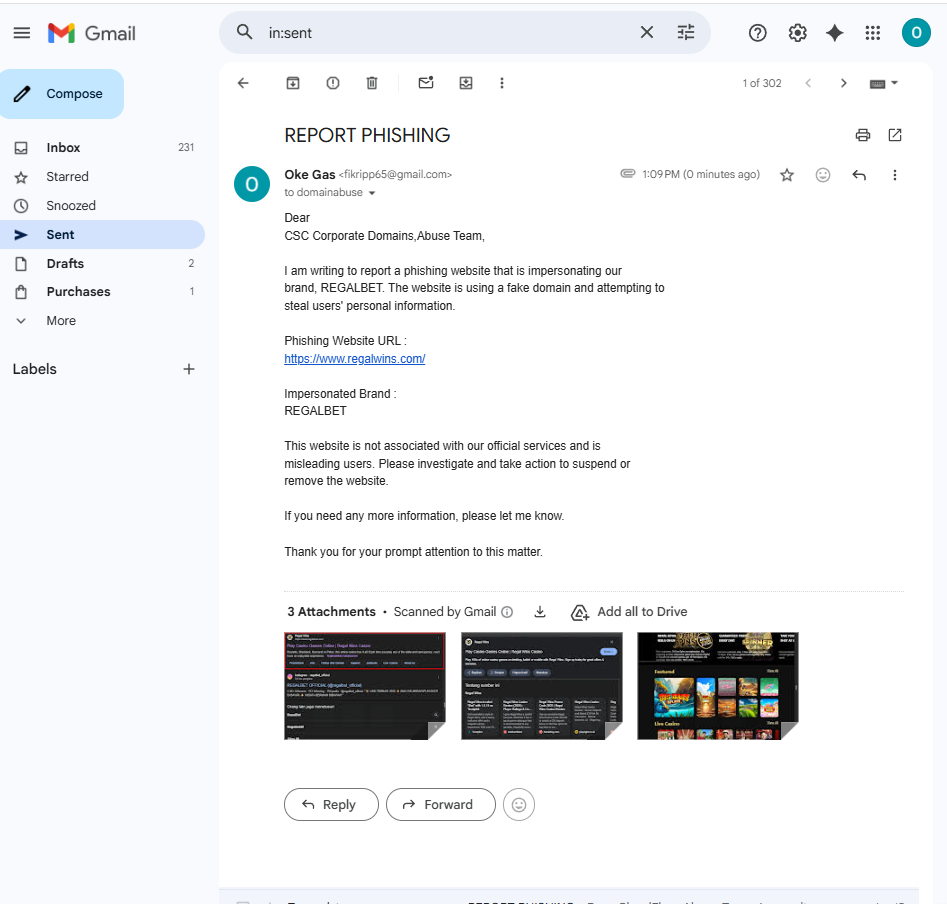The image size is (947, 904).
Task: Click the attachment paperclip indicator
Action: 628,174
